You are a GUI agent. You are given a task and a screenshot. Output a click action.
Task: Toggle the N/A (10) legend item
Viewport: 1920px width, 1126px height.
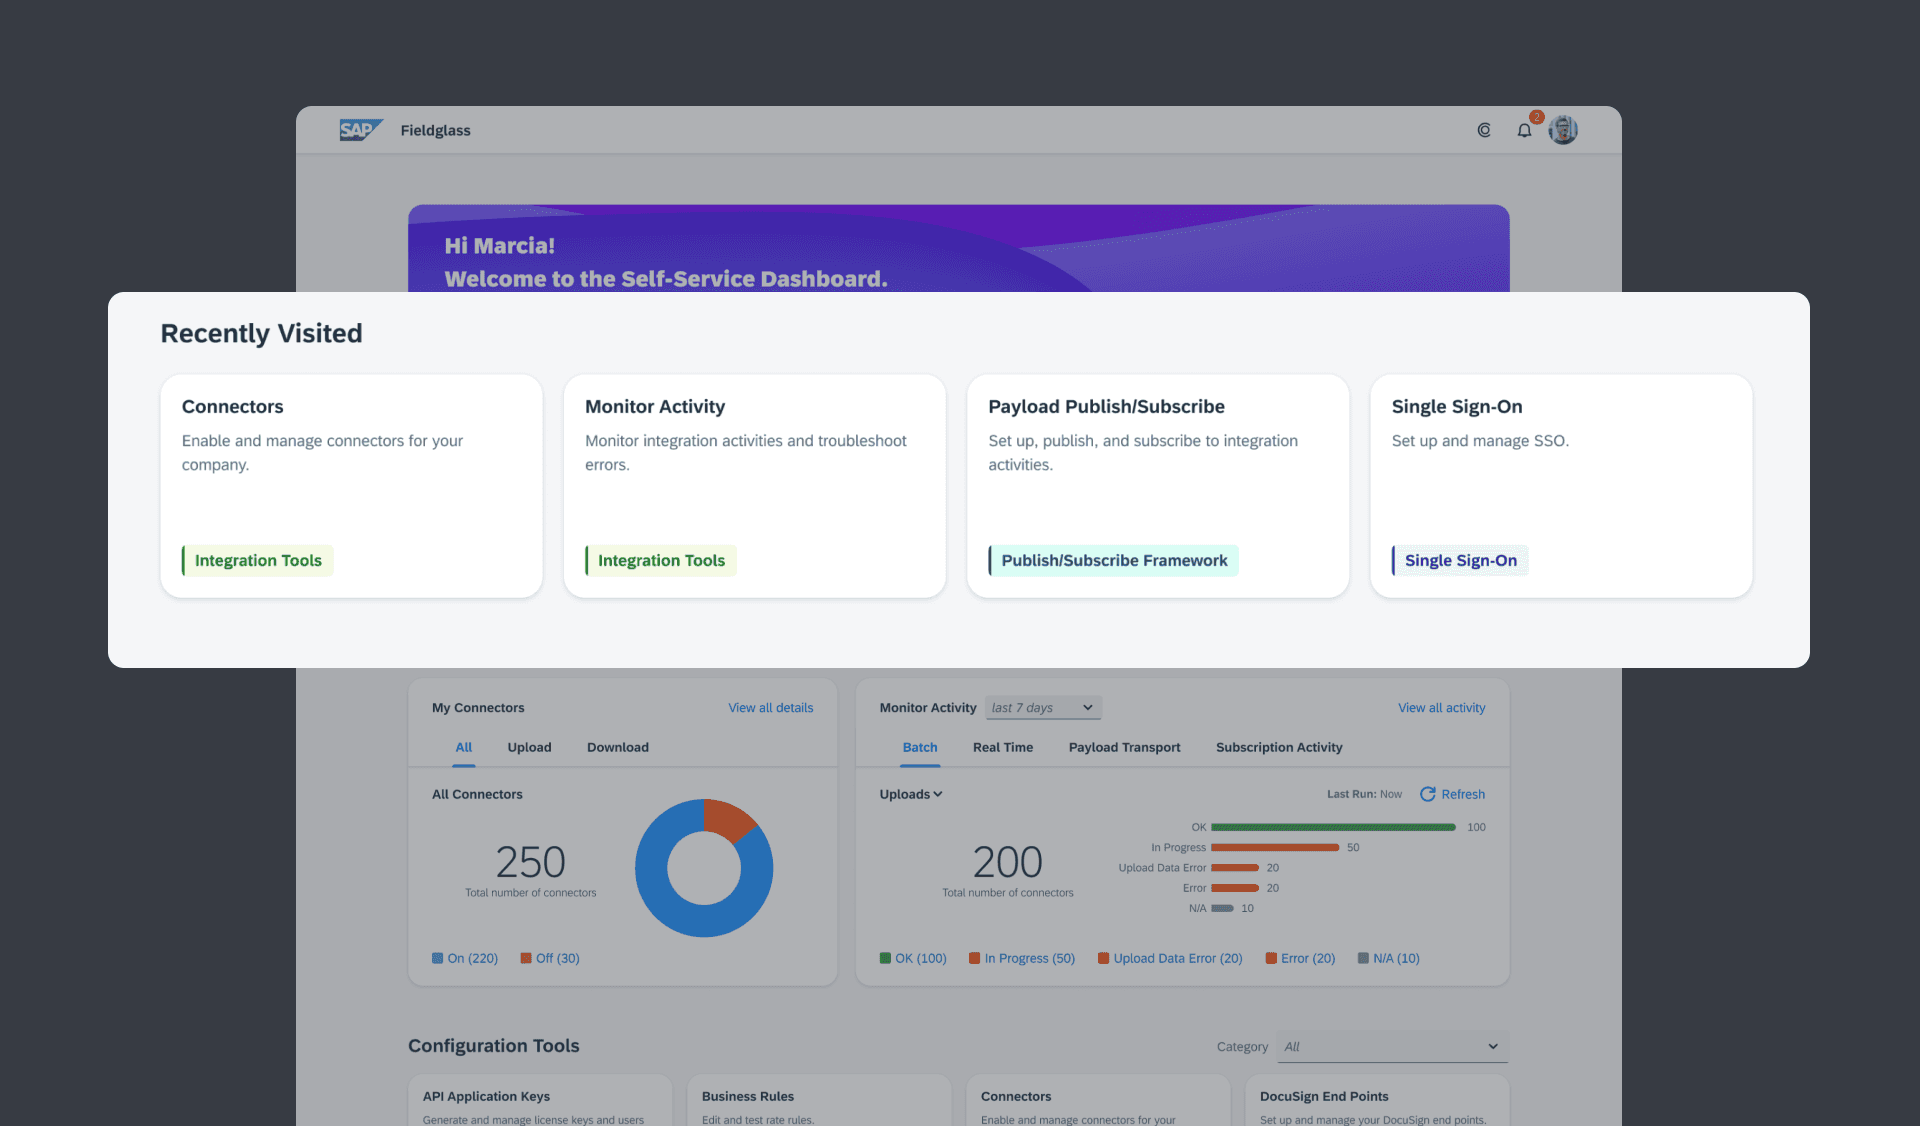[x=1388, y=958]
